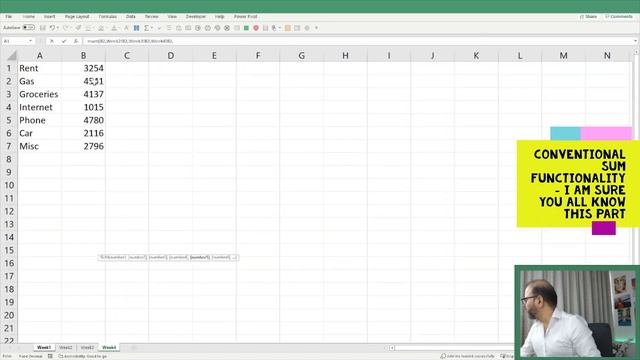640x360 pixels.
Task: Click the Accessibility status bar message
Action: point(83,356)
